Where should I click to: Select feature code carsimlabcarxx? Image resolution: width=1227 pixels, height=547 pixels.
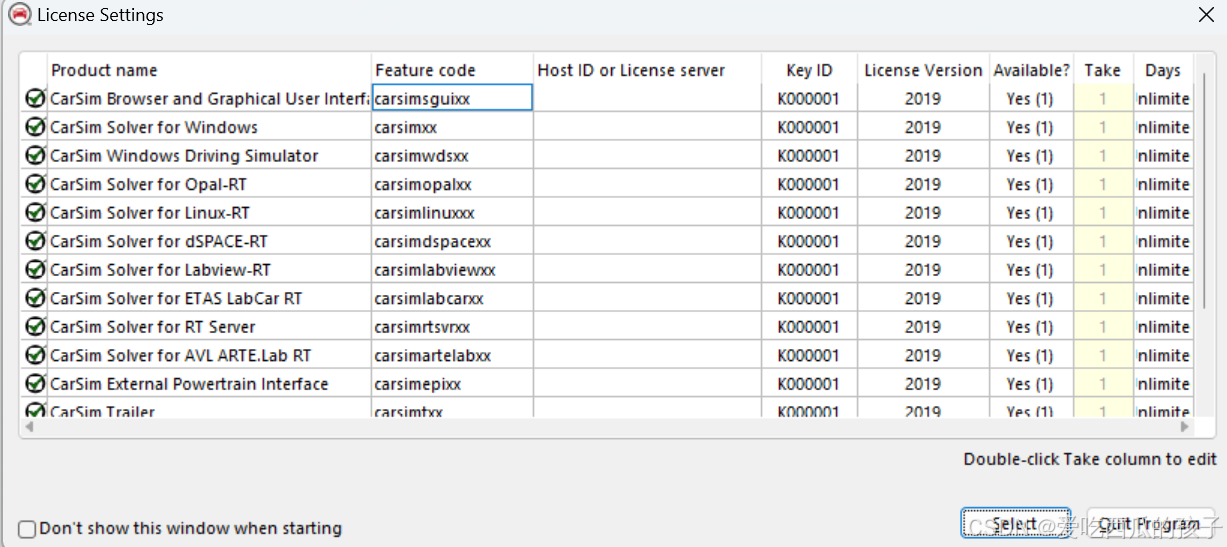429,298
